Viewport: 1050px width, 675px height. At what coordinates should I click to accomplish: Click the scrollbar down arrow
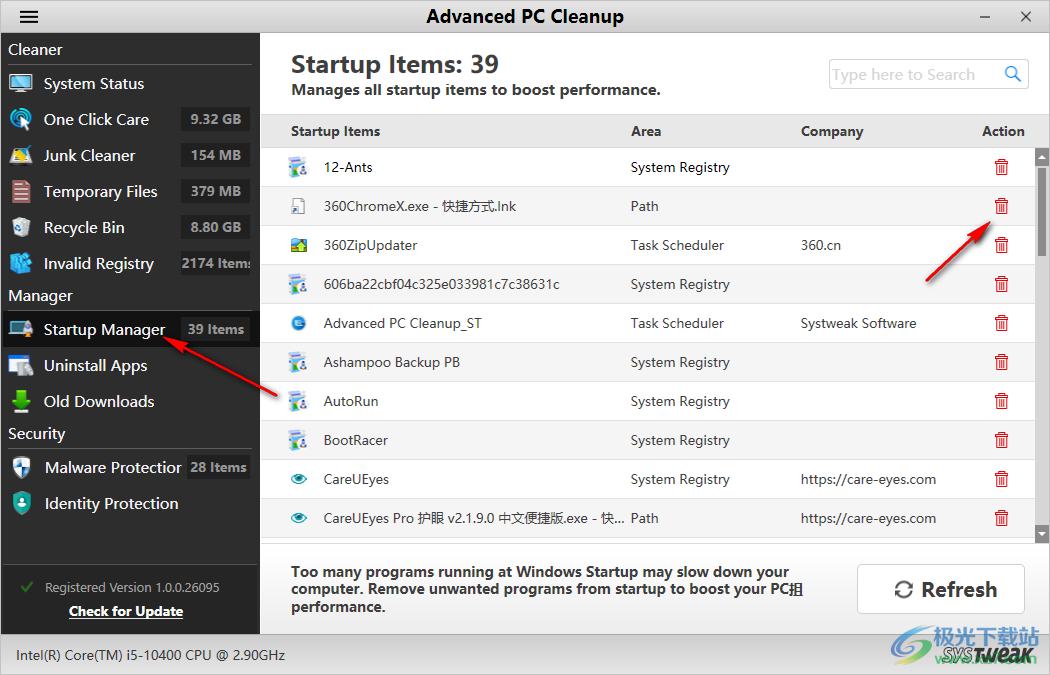(1041, 534)
